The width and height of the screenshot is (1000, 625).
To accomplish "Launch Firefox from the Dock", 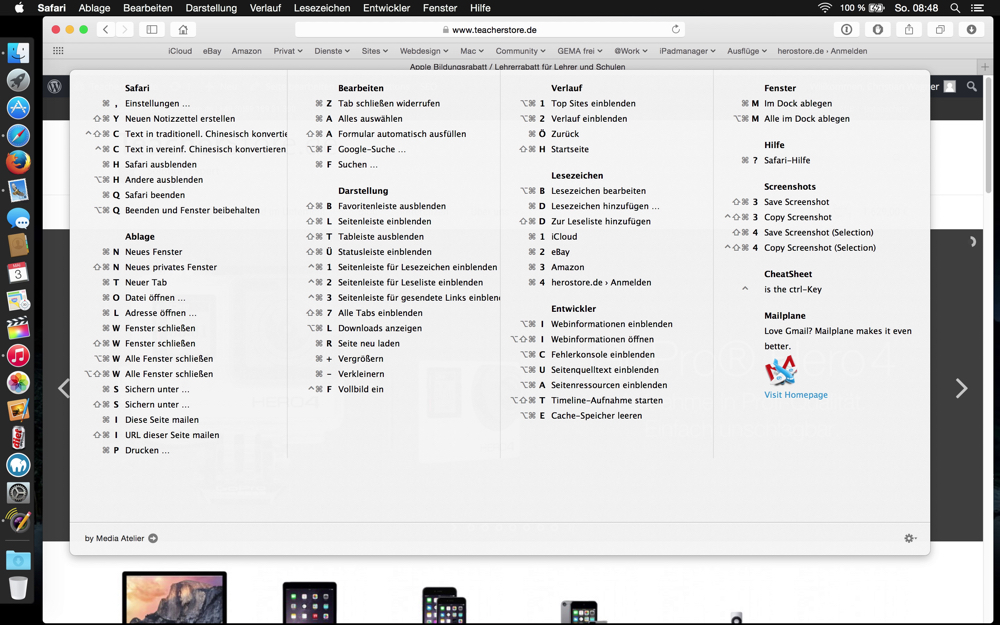I will tap(18, 163).
